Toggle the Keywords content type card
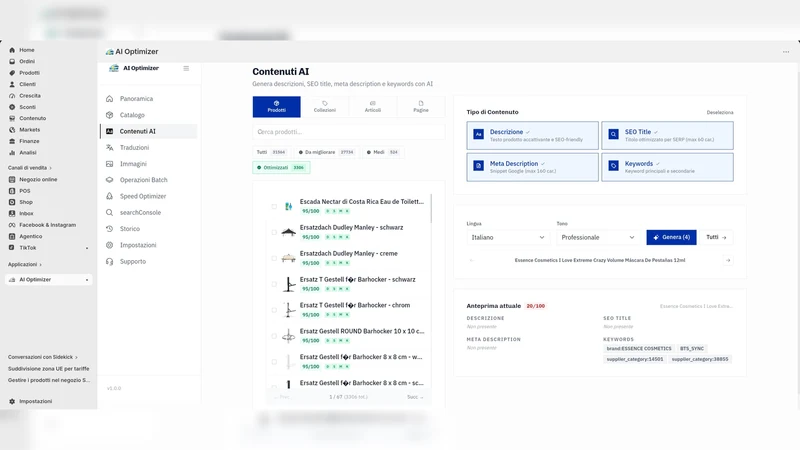Image resolution: width=800 pixels, height=450 pixels. 667,167
